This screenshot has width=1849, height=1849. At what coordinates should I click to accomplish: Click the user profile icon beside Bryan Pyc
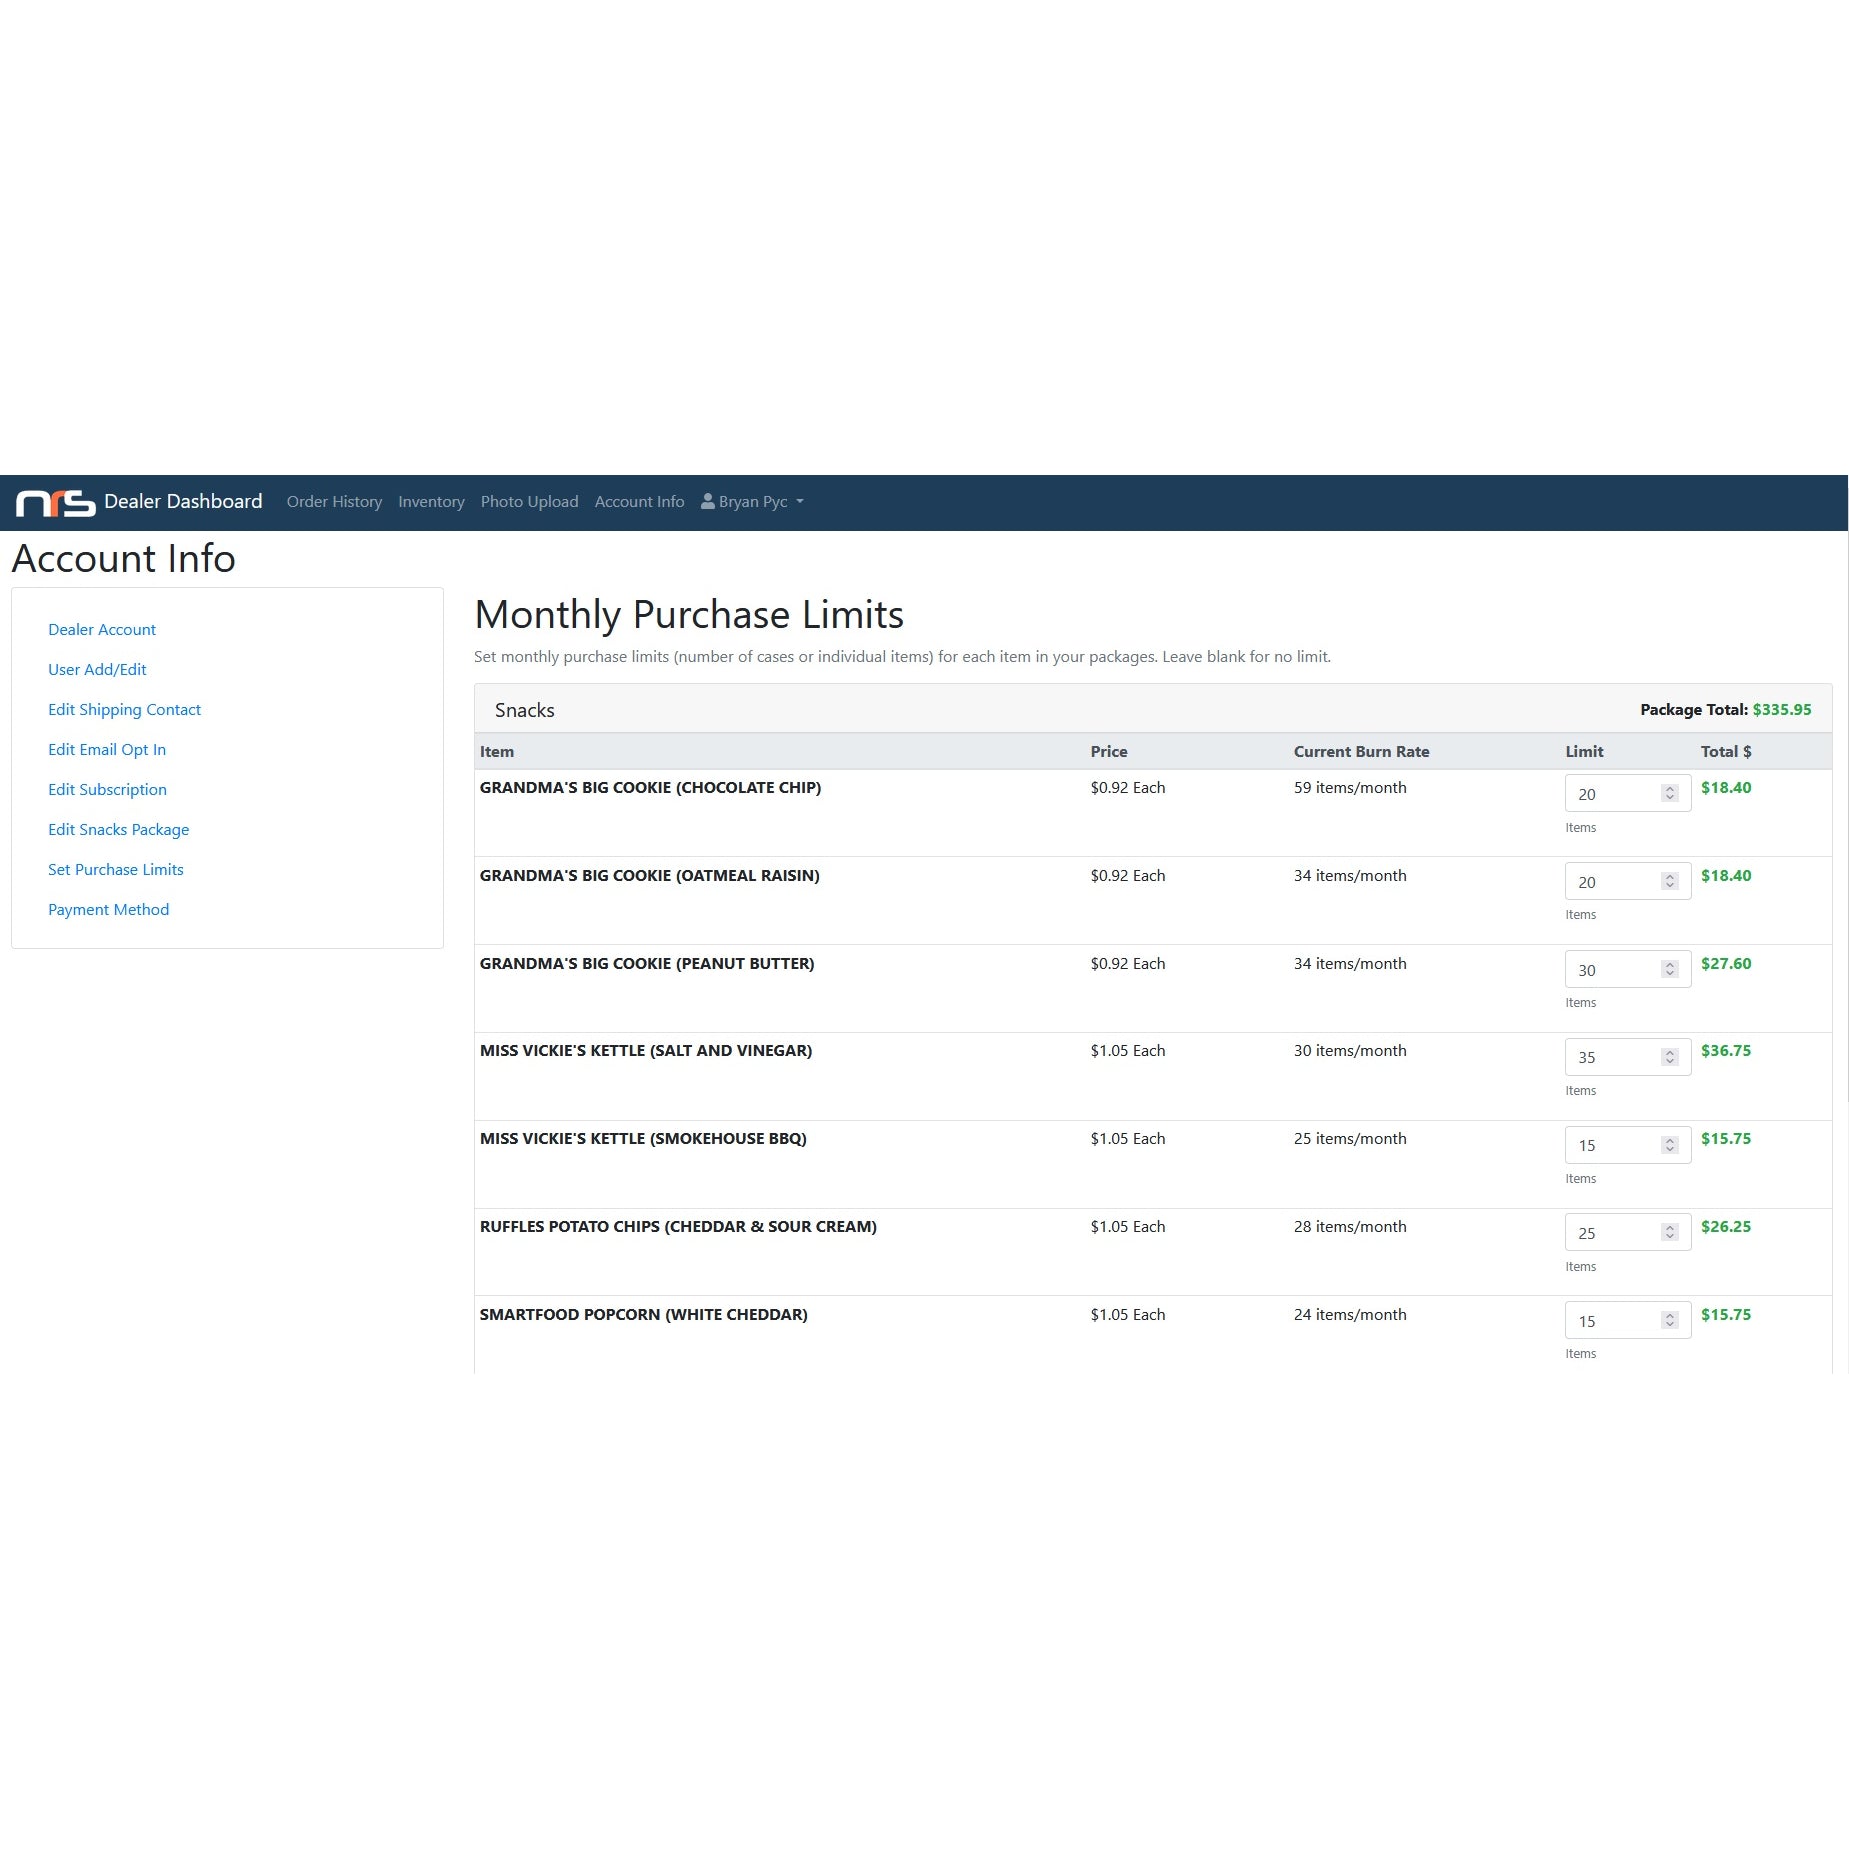point(707,501)
